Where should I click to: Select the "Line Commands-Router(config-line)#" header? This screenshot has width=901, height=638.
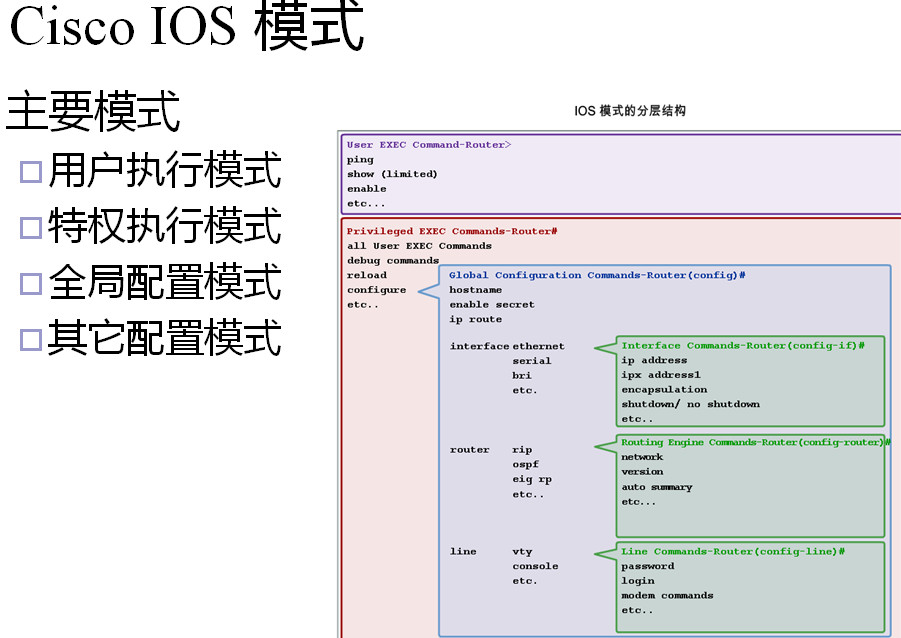tap(733, 551)
